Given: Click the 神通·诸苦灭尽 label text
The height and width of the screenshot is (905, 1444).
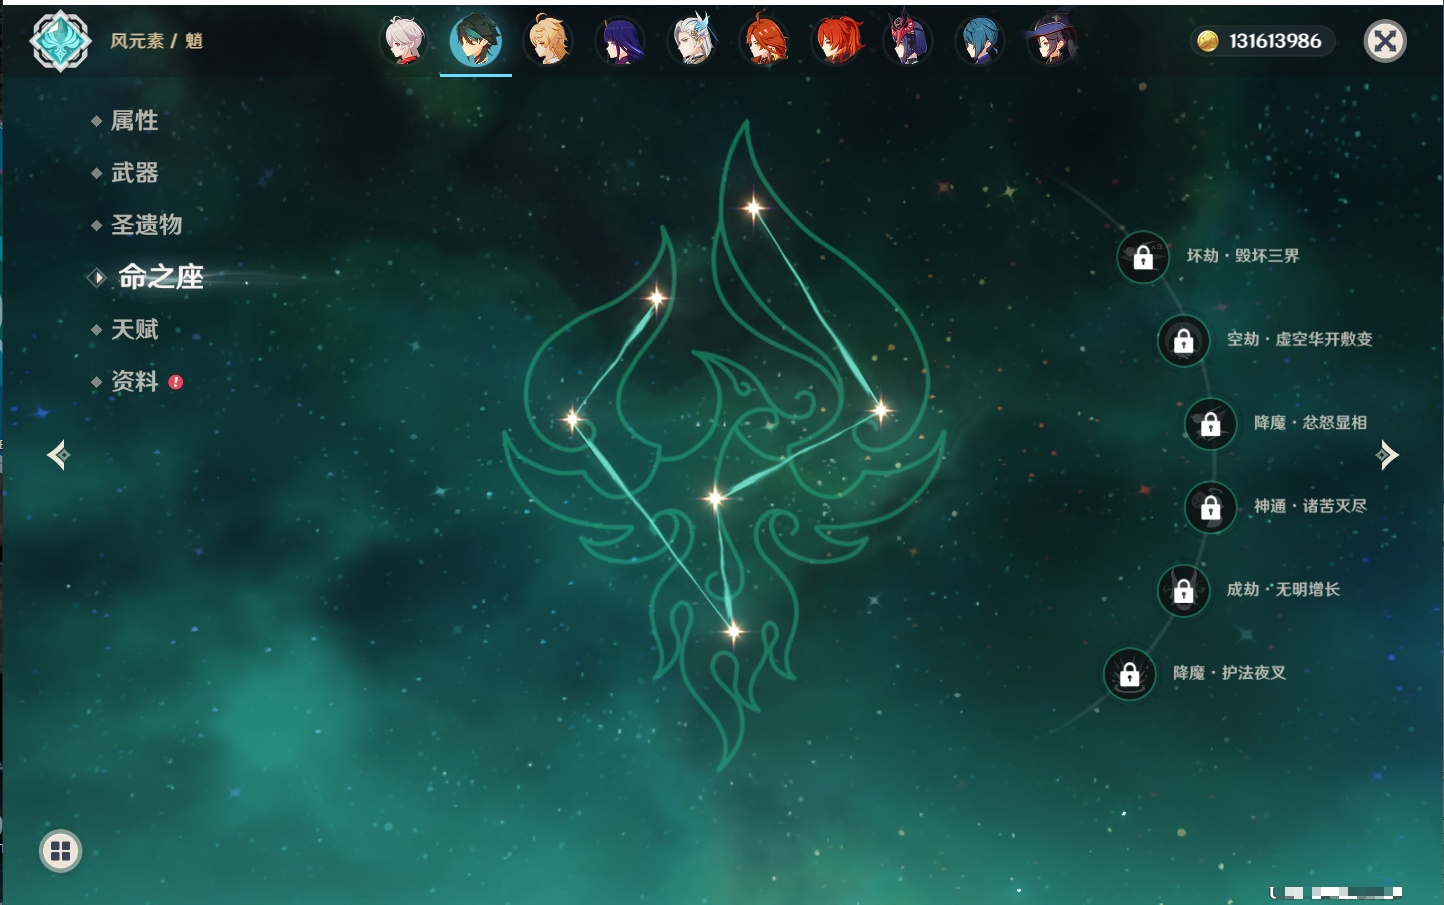Looking at the screenshot, I should coord(1311,506).
